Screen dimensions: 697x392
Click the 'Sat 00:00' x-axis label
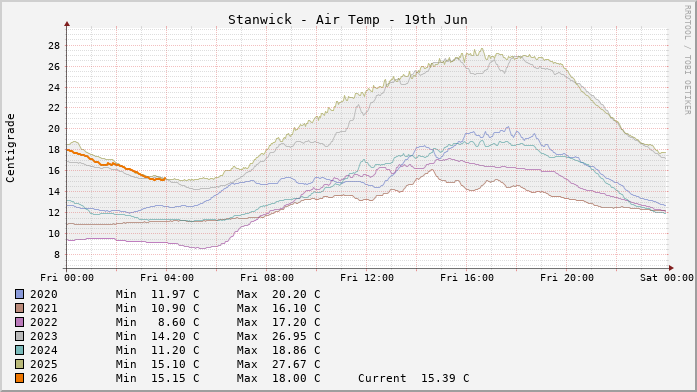(x=667, y=278)
